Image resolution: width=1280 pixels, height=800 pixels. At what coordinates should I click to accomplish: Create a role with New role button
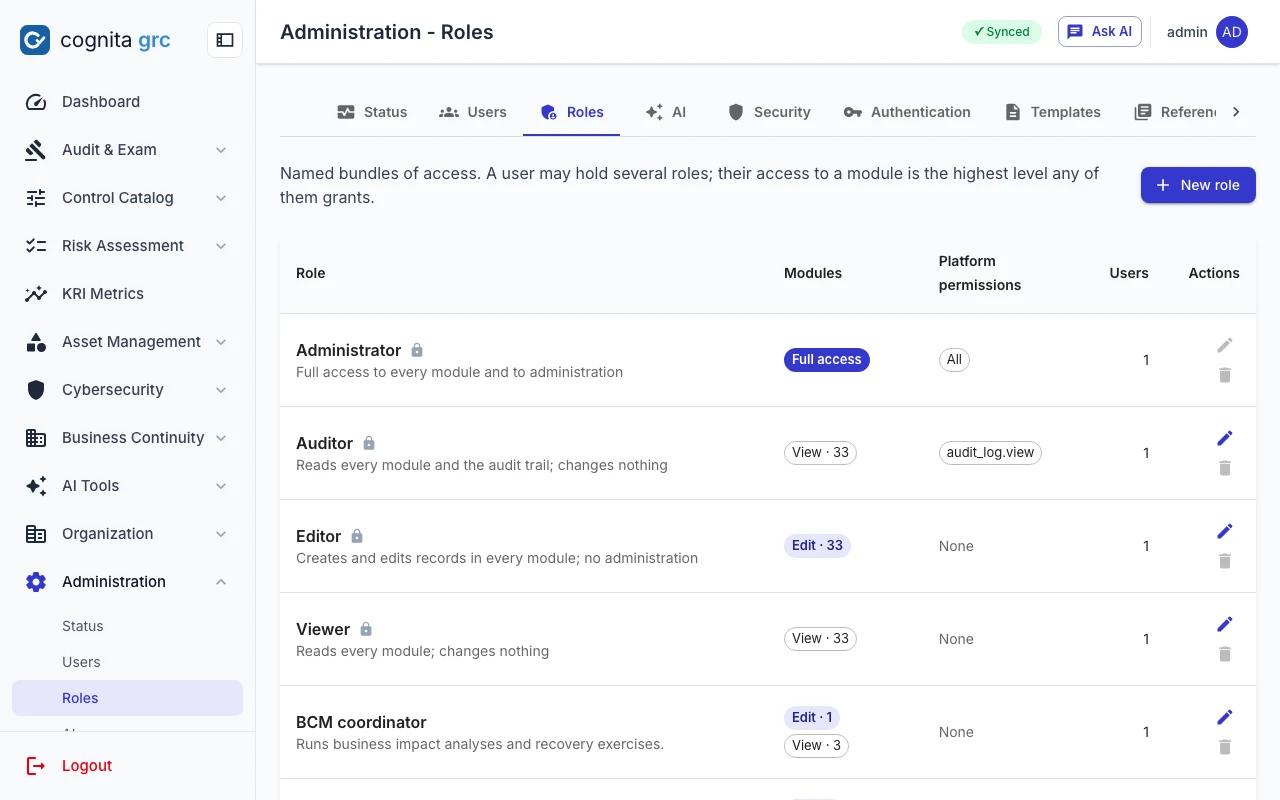pos(1198,185)
